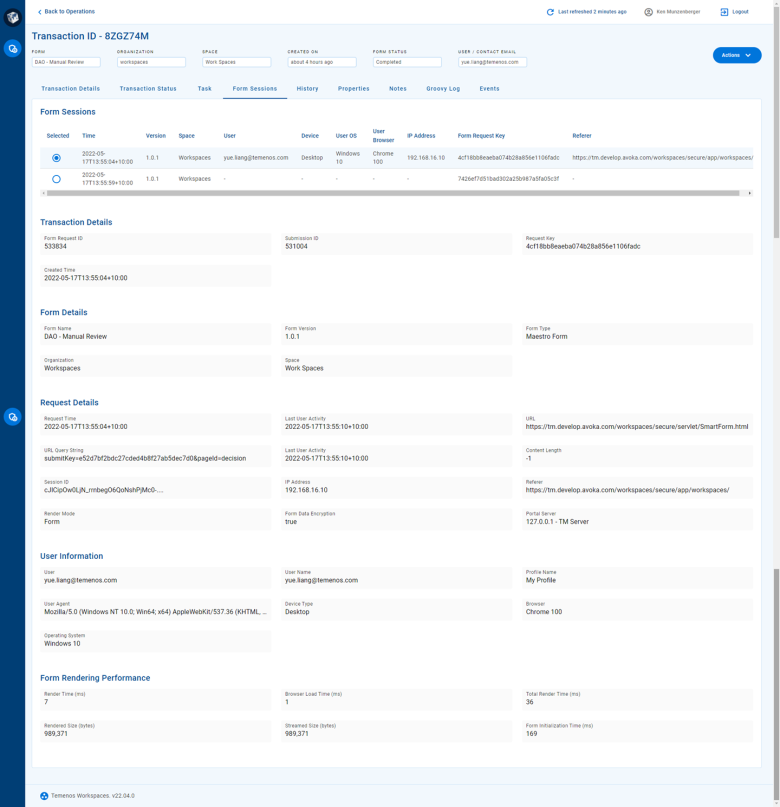Screen dimensions: 780x807
Task: Open the History tab
Action: coord(307,89)
